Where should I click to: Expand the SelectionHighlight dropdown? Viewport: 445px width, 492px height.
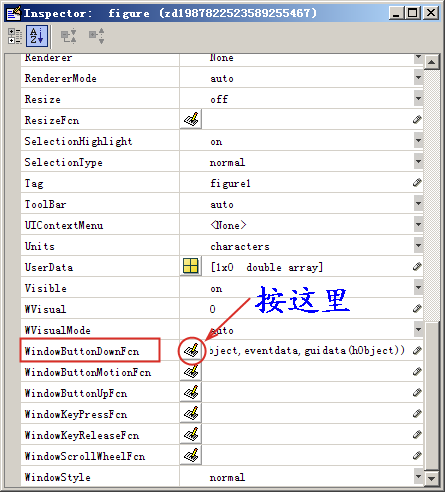[418, 141]
